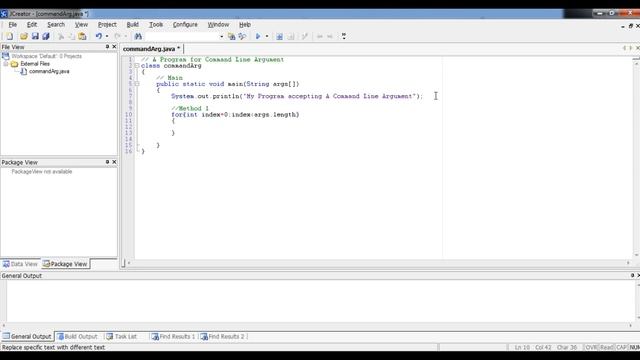Click the Find binoculars icon
This screenshot has height=360, width=640.
point(138,36)
